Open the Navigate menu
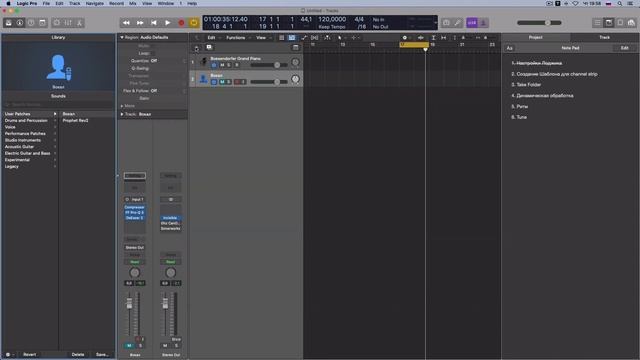The width and height of the screenshot is (640, 360). tap(95, 3)
